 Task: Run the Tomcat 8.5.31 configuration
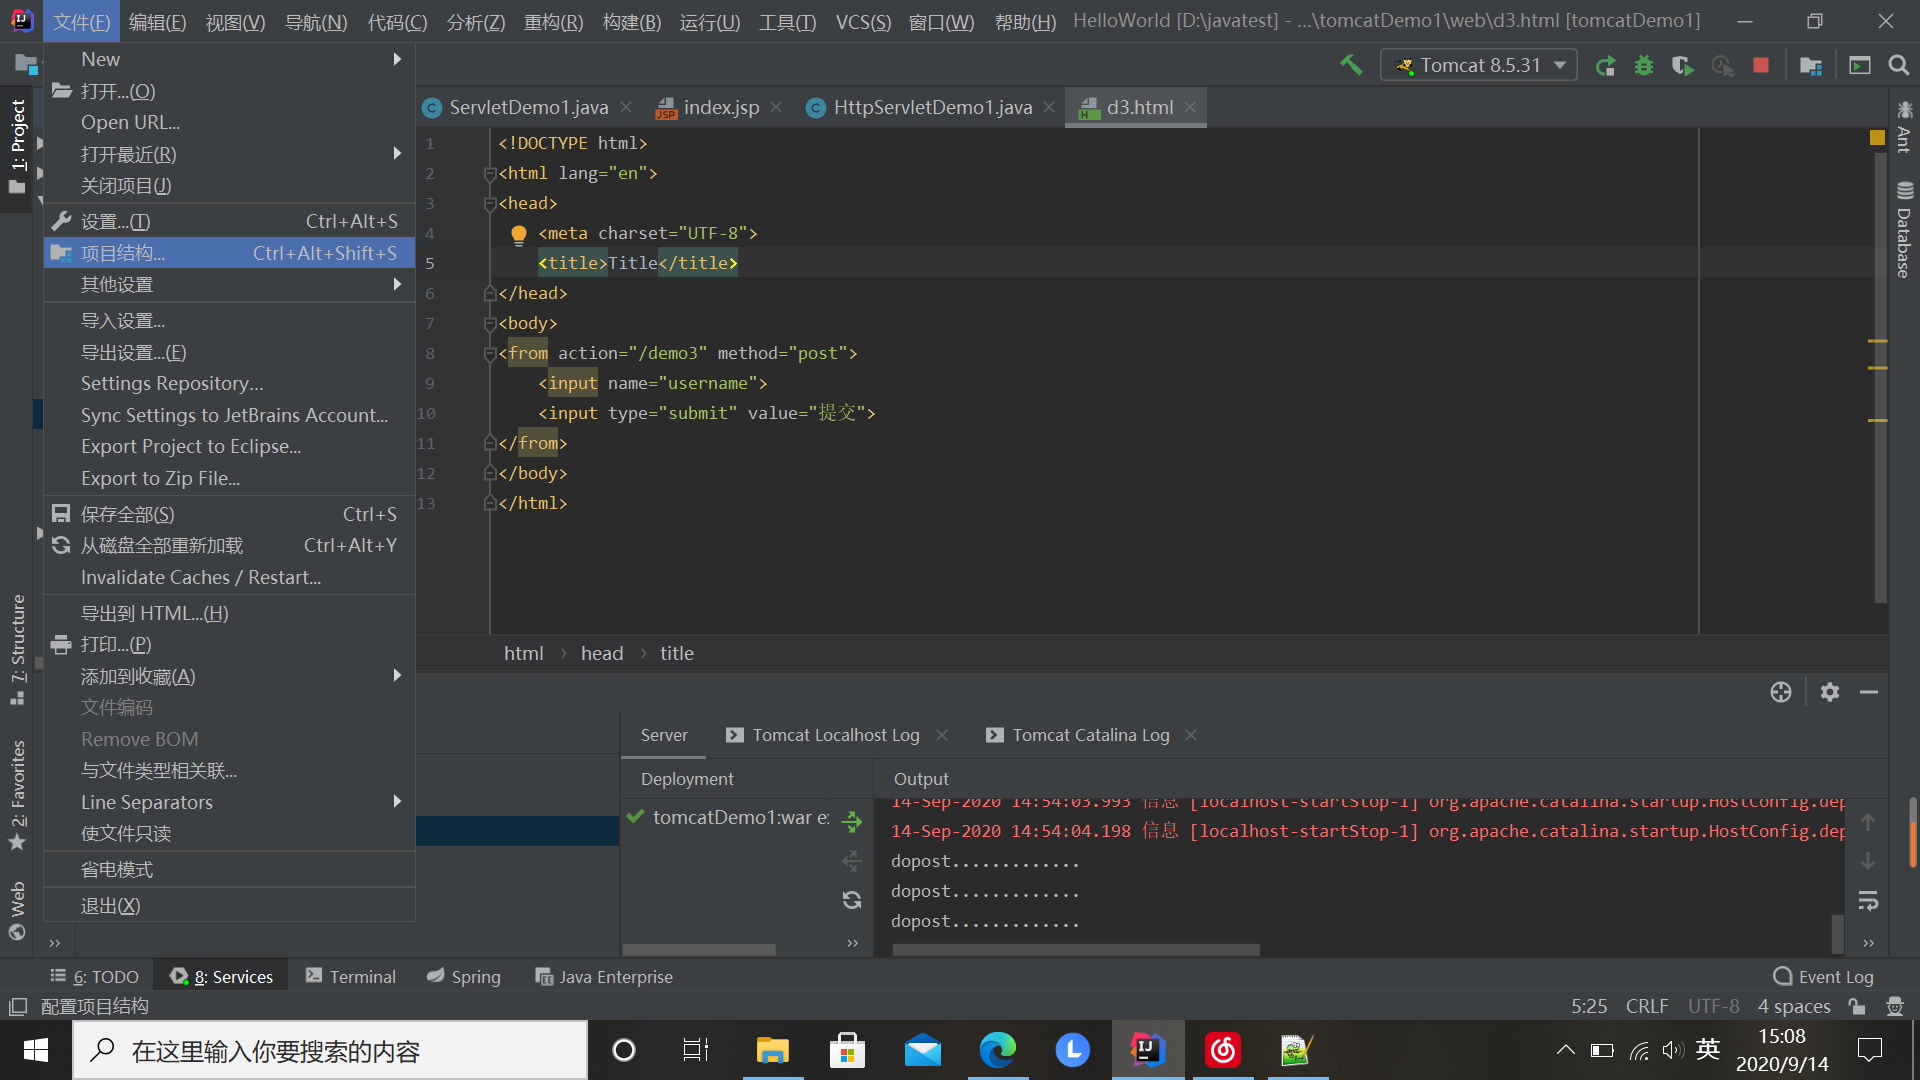(x=1606, y=64)
